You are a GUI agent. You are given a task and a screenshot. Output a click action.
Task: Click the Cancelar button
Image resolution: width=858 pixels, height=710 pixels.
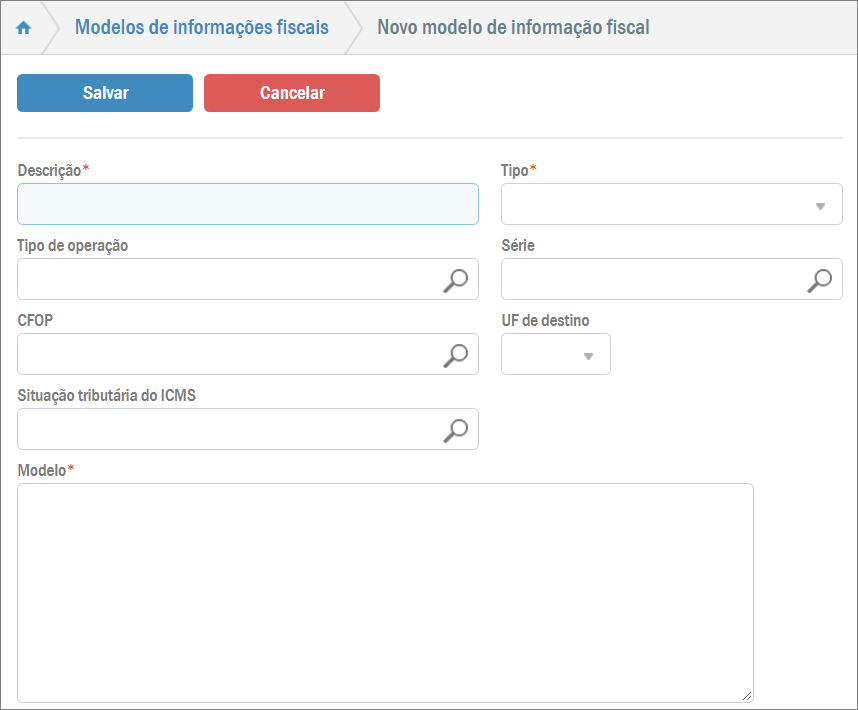tap(292, 93)
